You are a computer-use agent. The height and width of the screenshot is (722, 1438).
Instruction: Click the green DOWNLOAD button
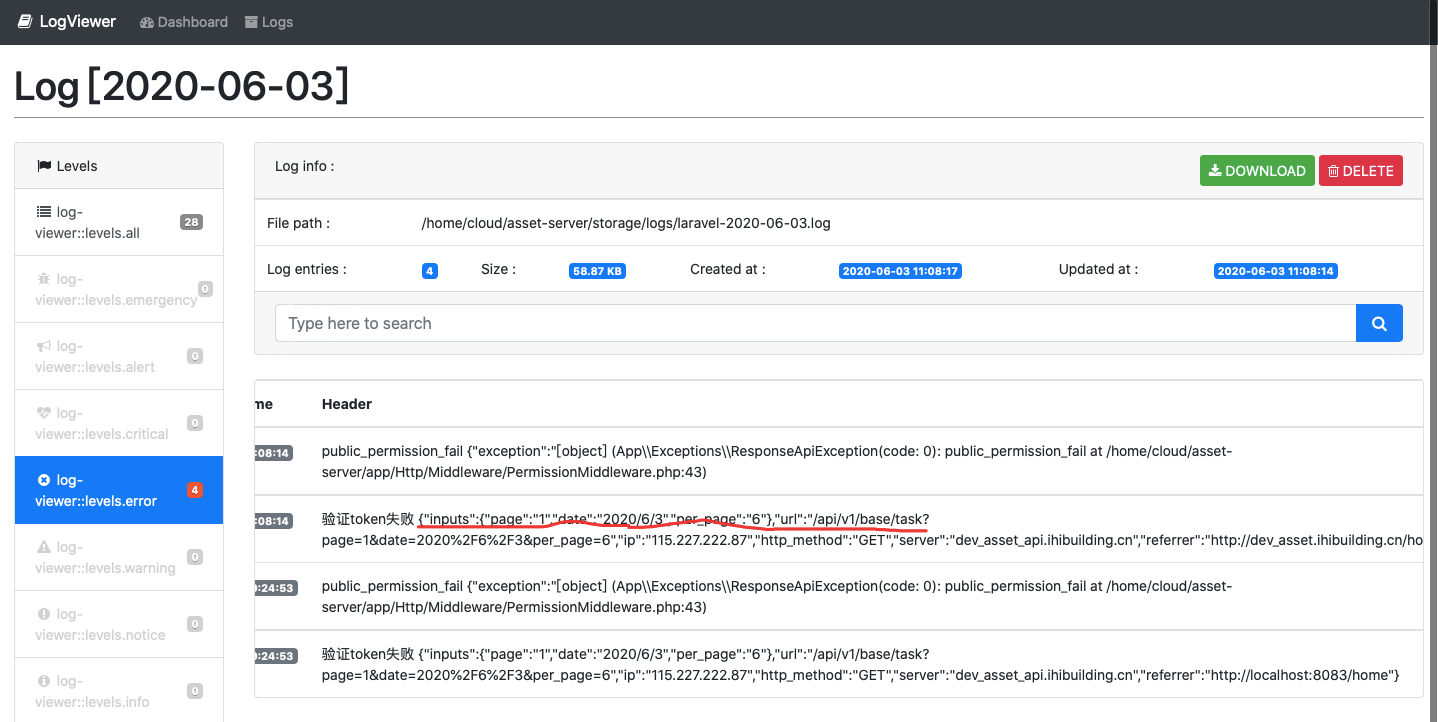click(1256, 171)
